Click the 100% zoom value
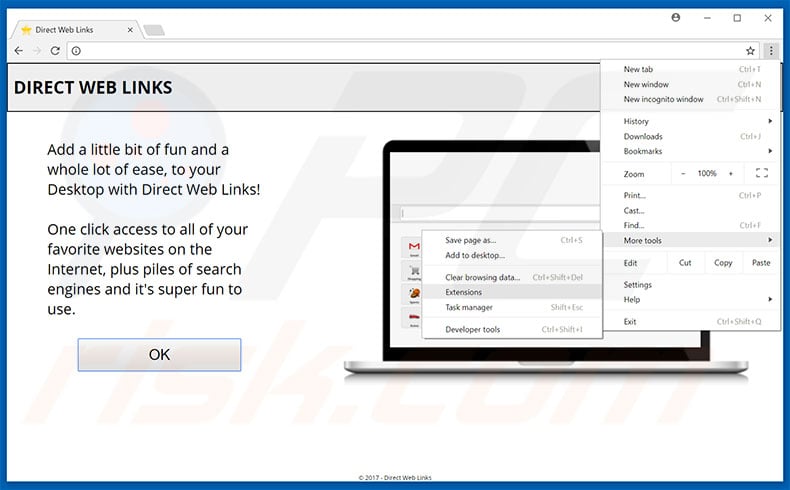Screen dimensions: 790x490 click(707, 173)
